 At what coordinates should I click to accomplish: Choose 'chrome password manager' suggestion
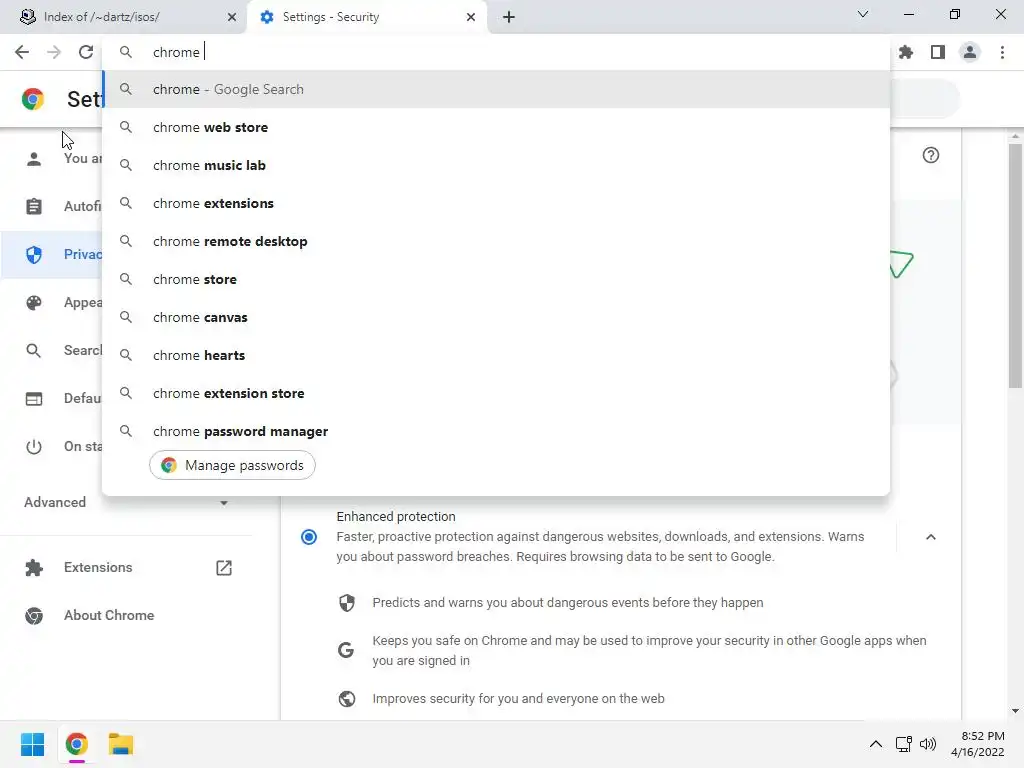(x=496, y=431)
